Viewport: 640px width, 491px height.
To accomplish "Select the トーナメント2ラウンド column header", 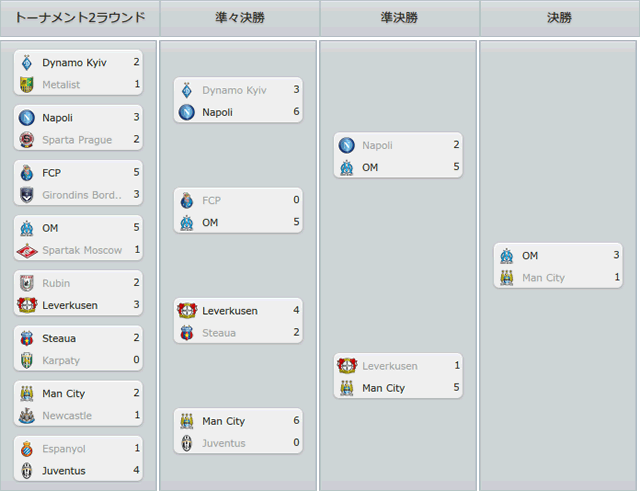I will (x=80, y=18).
